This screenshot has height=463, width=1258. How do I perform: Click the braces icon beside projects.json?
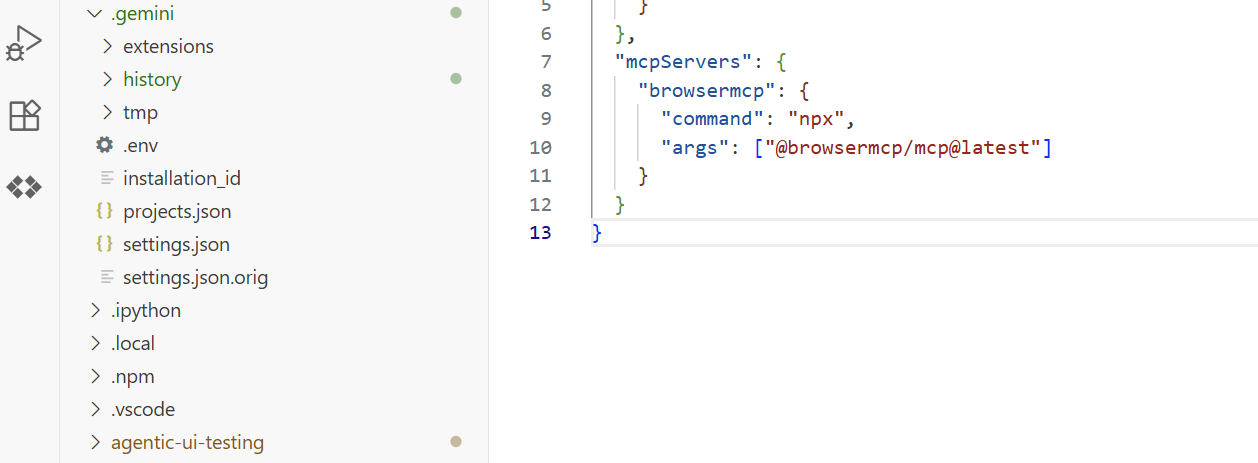point(104,211)
